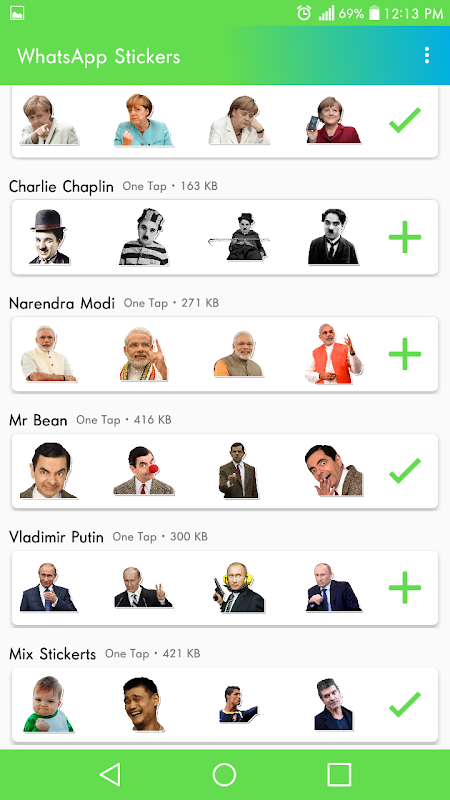Viewport: 450px width, 800px height.
Task: Select Charlie Chaplin striped prisoner sticker
Action: (x=144, y=237)
